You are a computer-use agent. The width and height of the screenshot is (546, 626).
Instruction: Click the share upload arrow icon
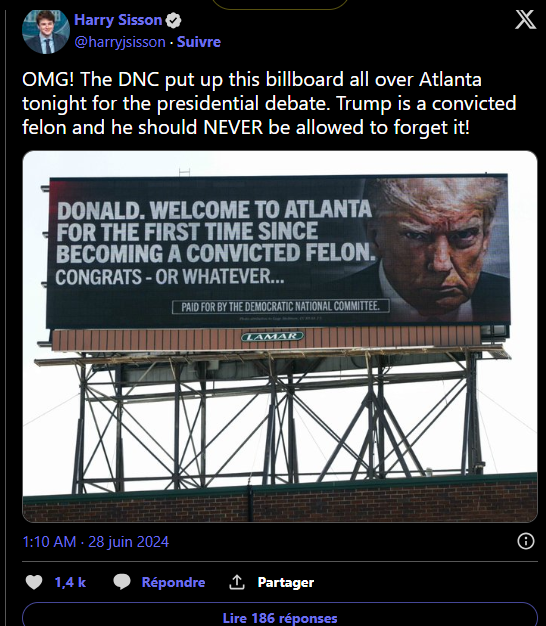click(x=237, y=582)
